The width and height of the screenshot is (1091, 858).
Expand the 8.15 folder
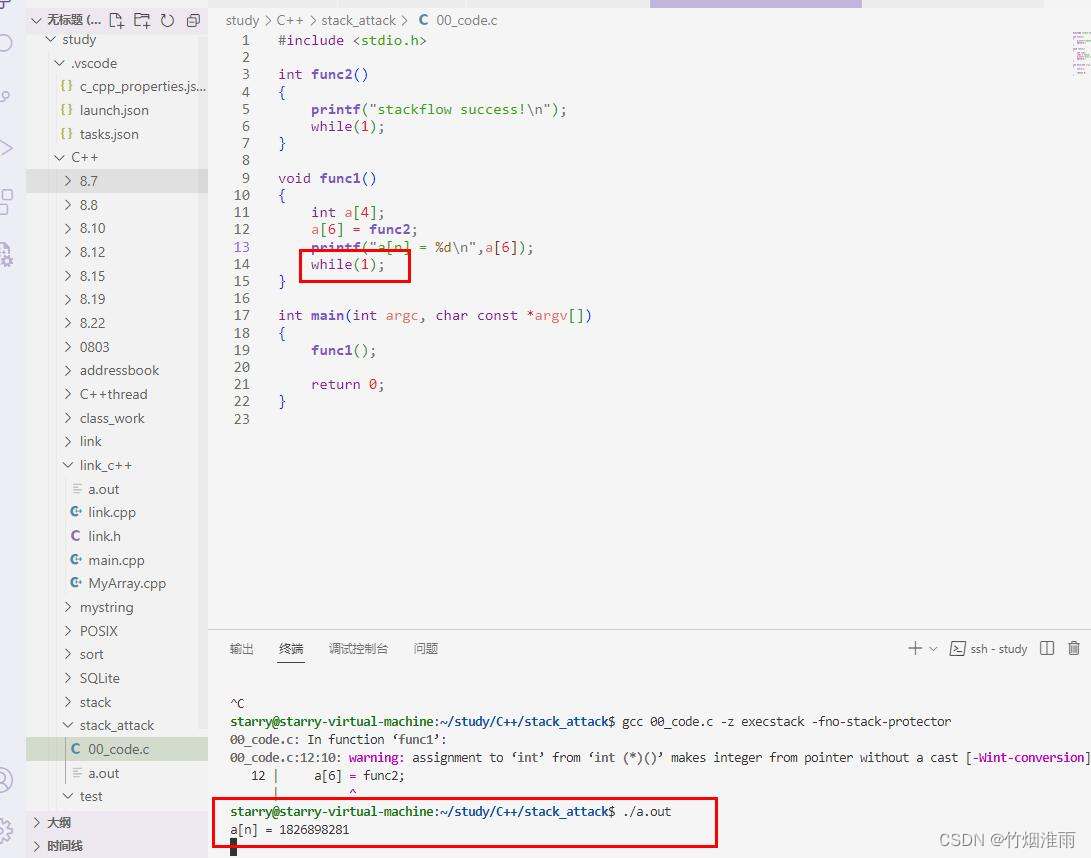click(x=117, y=276)
